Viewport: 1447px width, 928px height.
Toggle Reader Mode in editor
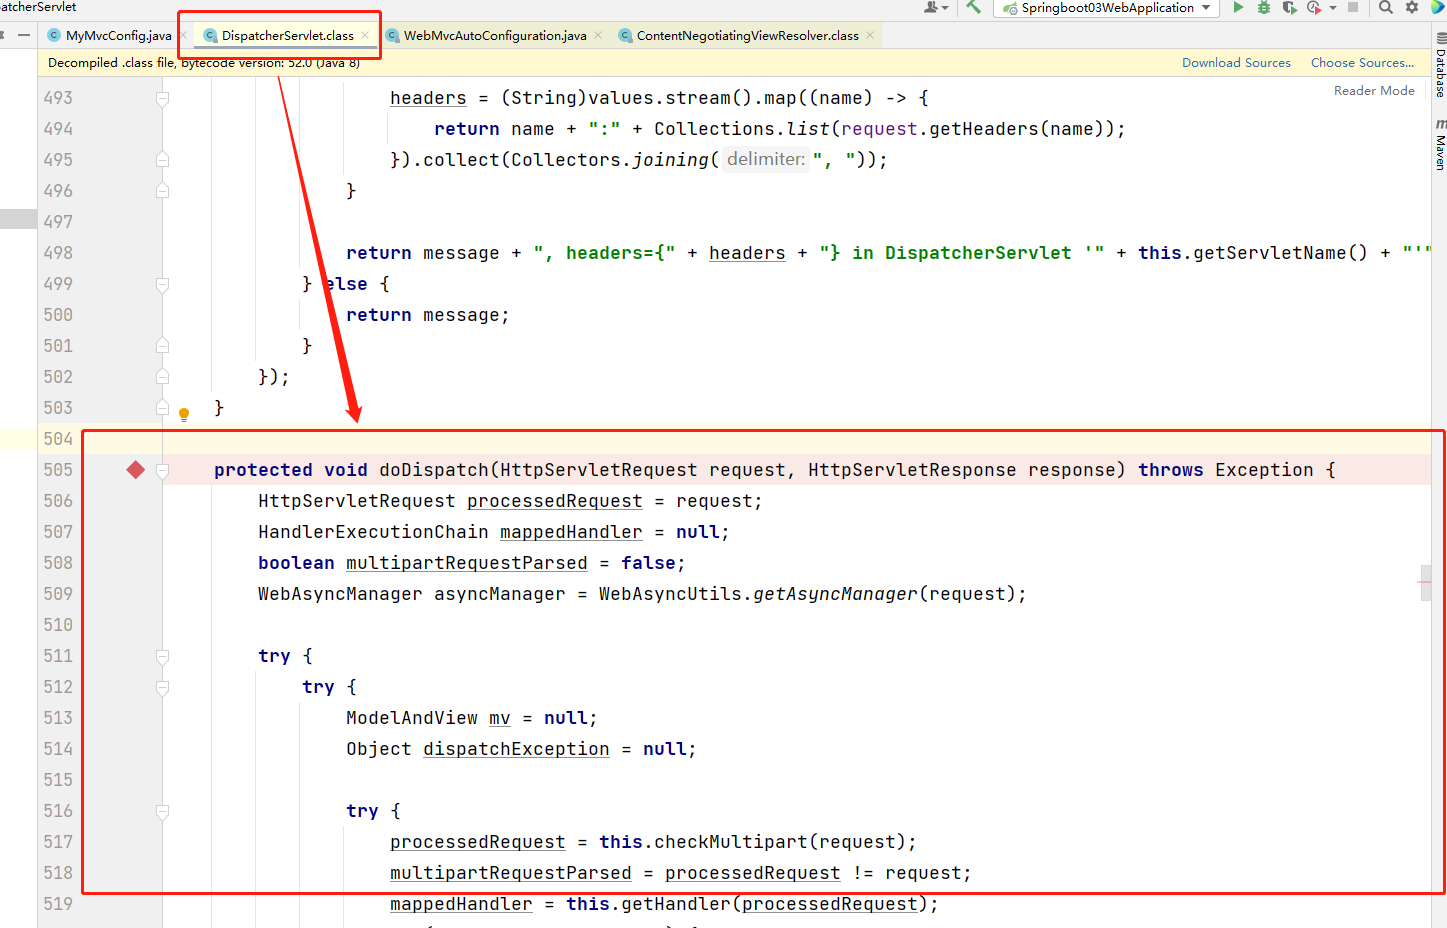coord(1374,90)
